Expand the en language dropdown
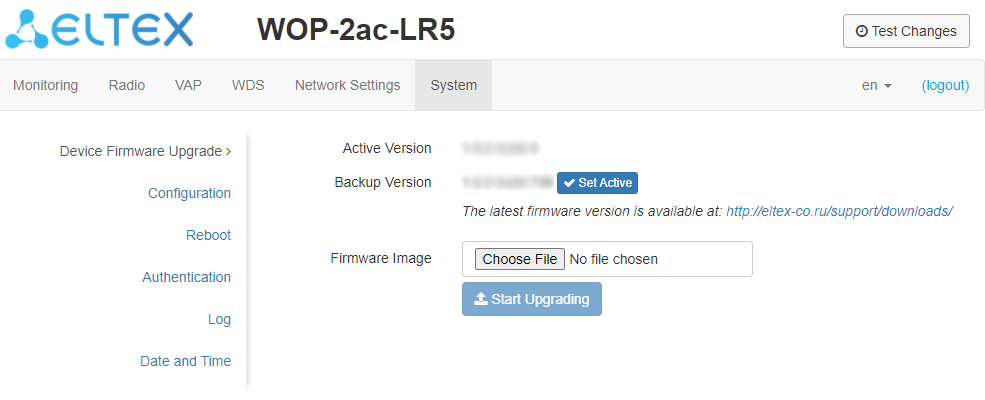The image size is (985, 400). coord(876,85)
